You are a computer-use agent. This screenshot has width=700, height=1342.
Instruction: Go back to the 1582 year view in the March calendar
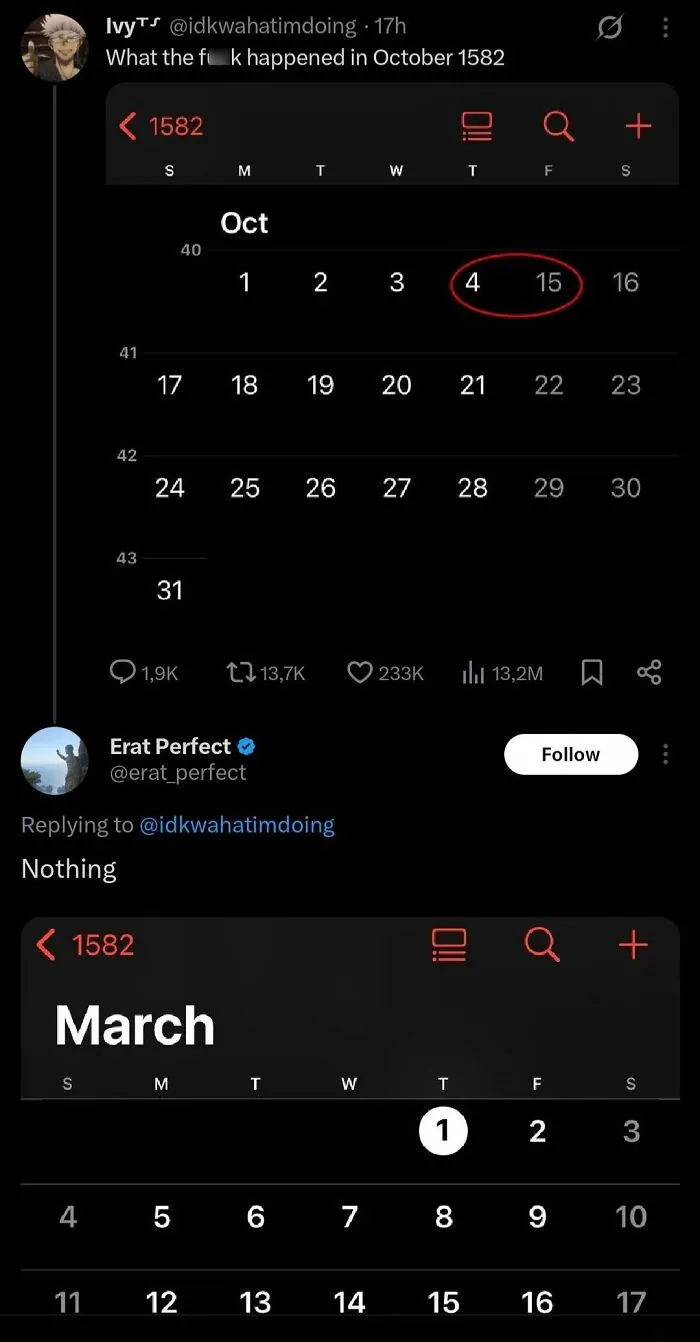point(85,944)
